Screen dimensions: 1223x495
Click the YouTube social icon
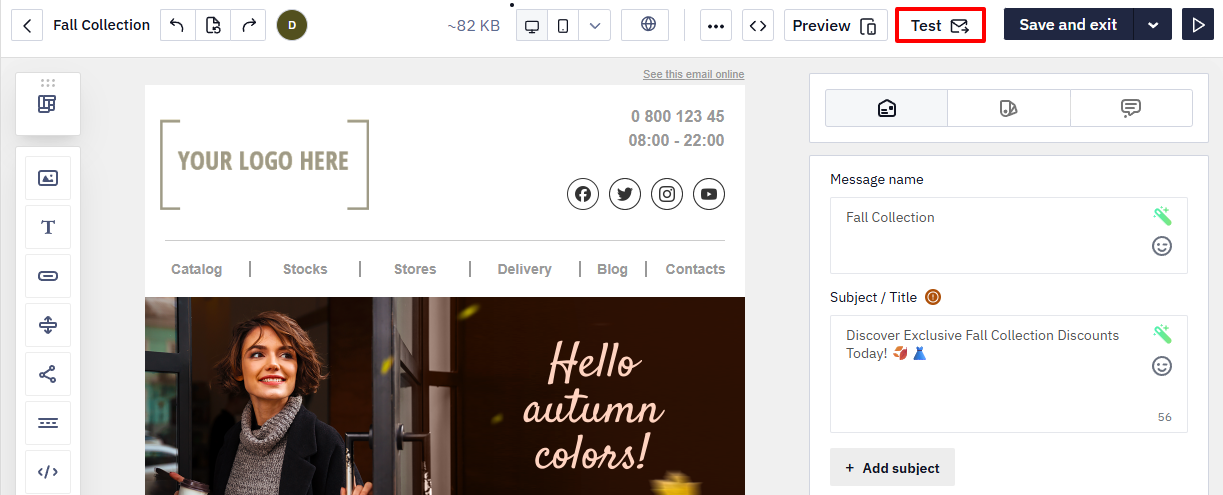709,194
